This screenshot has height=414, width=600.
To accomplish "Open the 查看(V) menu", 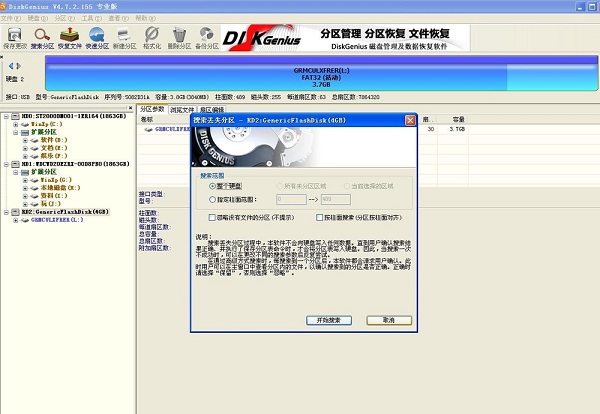I will pyautogui.click(x=118, y=18).
